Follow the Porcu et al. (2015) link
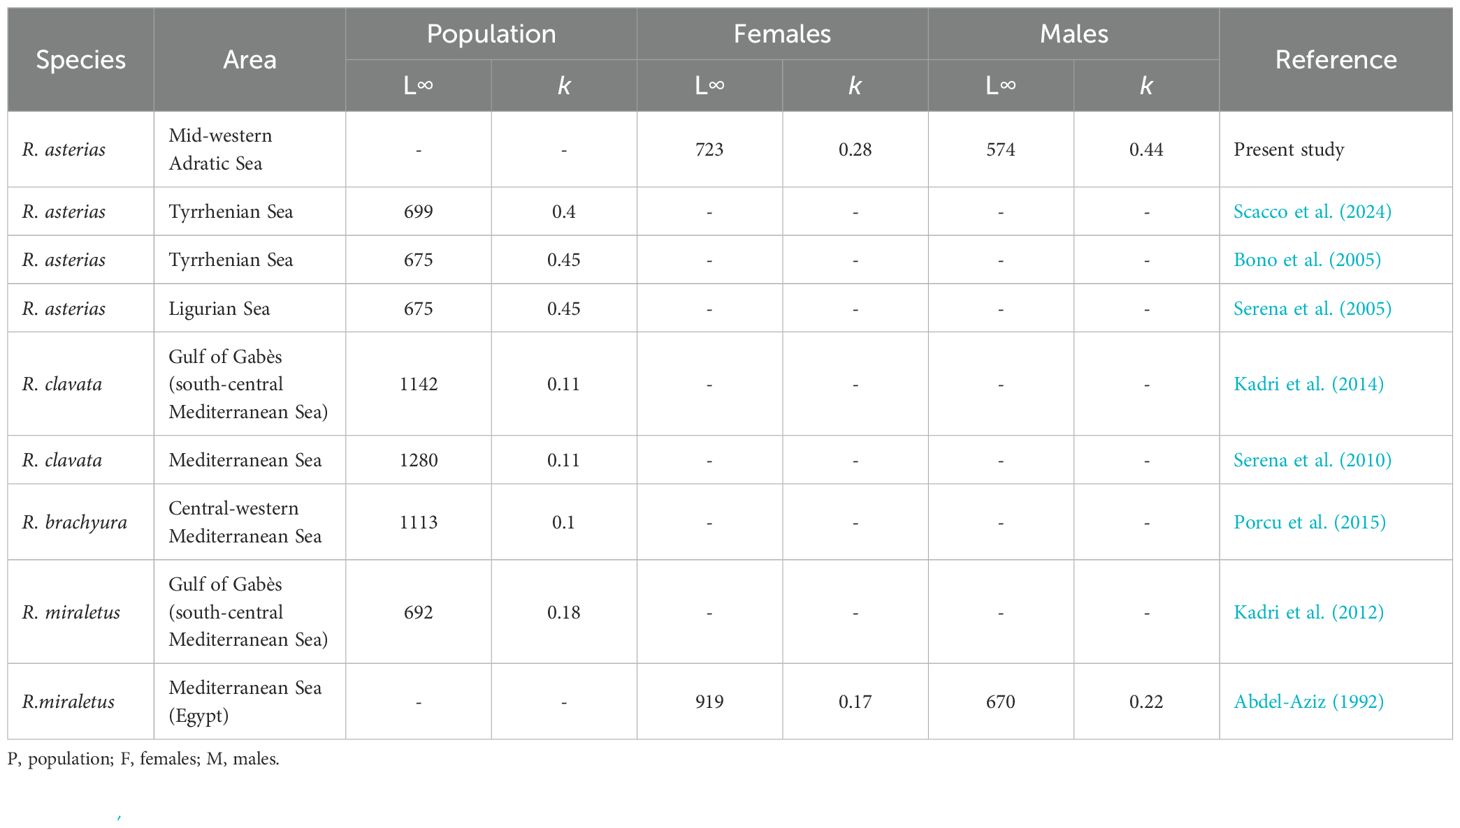The width and height of the screenshot is (1460, 828). (1309, 522)
